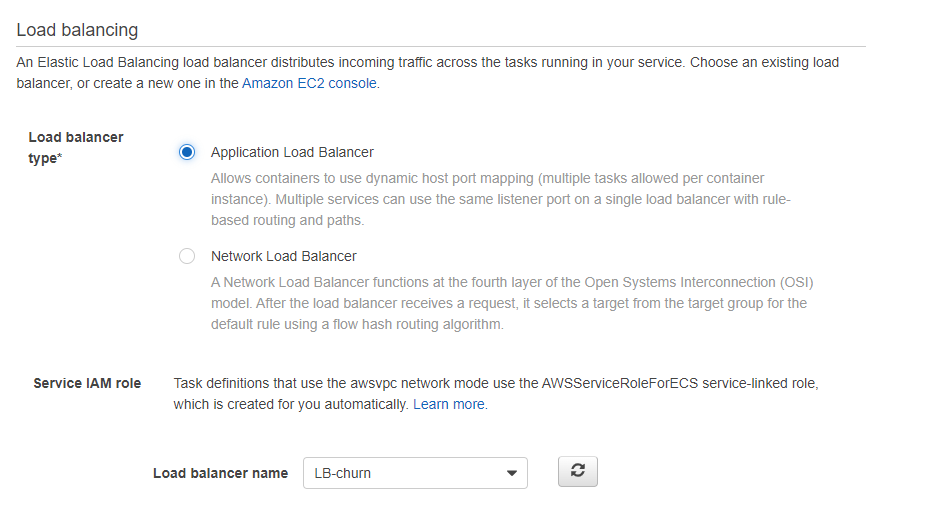Select the Application Load Balancer radio button
The width and height of the screenshot is (937, 509).
[187, 152]
